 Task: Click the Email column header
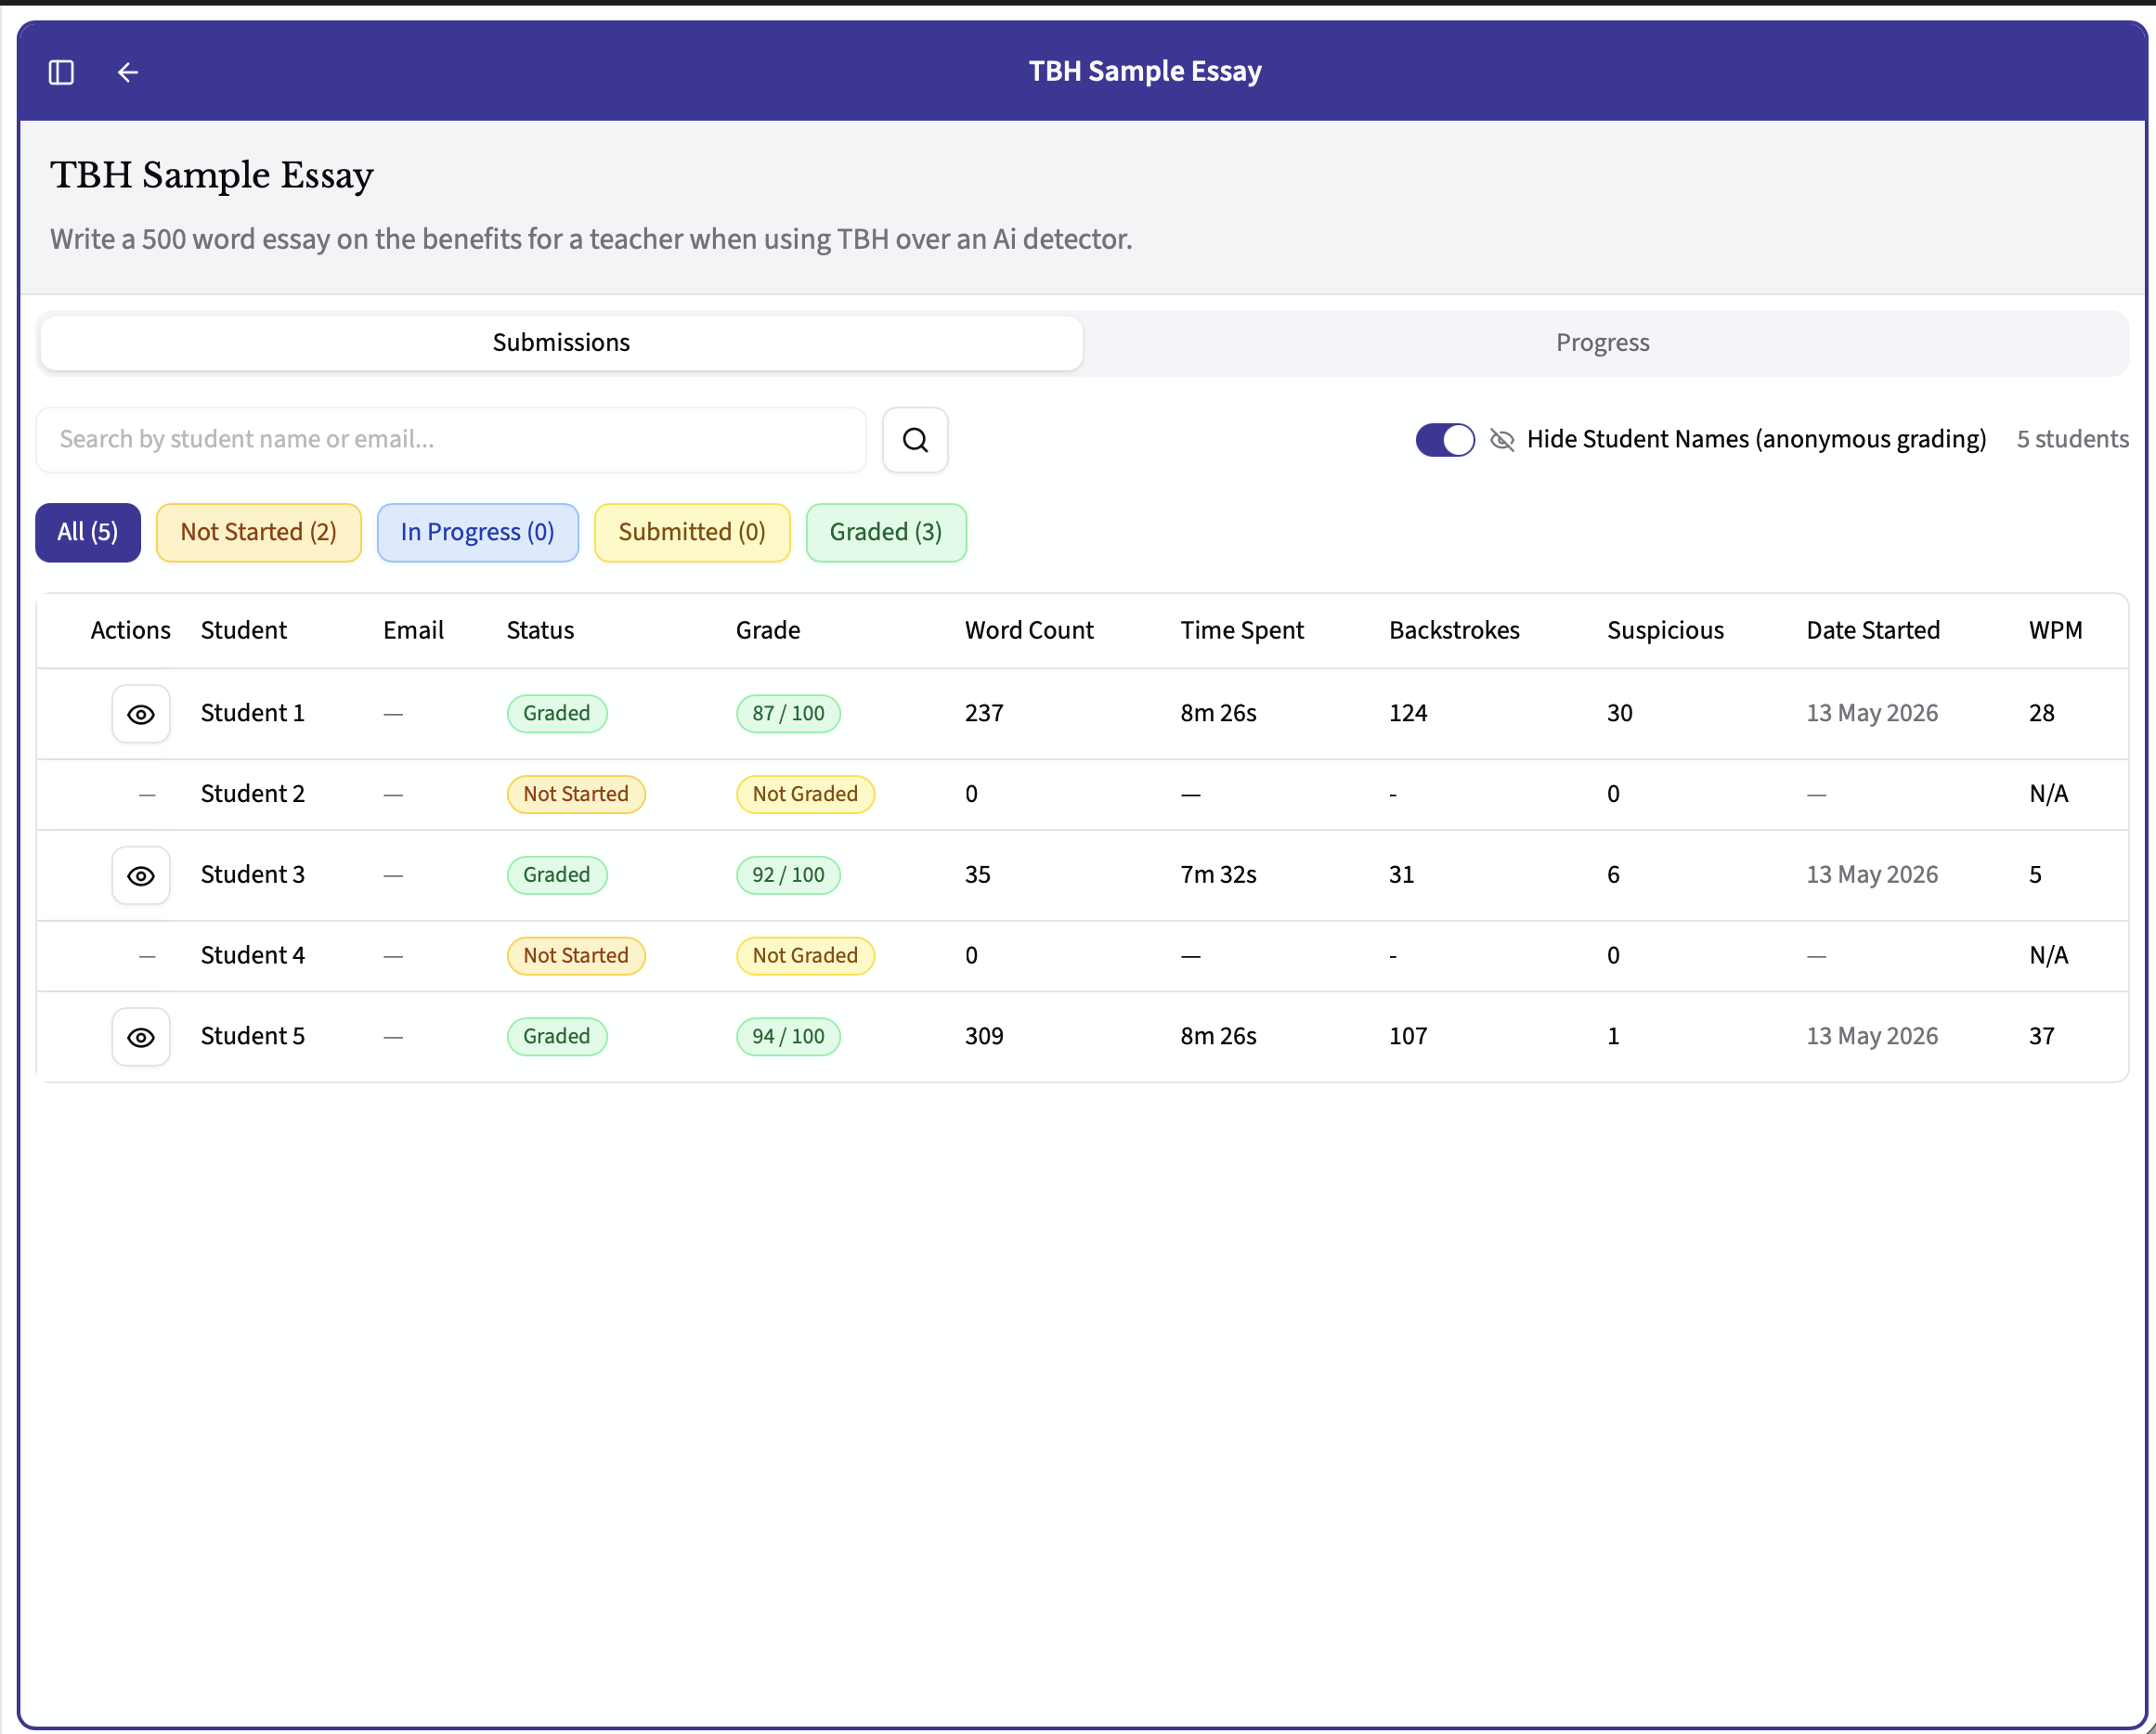tap(413, 630)
